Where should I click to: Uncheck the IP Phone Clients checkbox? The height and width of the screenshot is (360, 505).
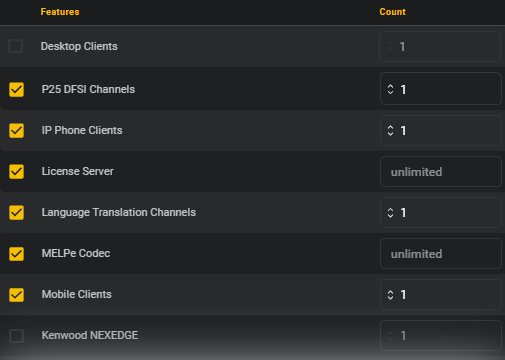(16, 130)
